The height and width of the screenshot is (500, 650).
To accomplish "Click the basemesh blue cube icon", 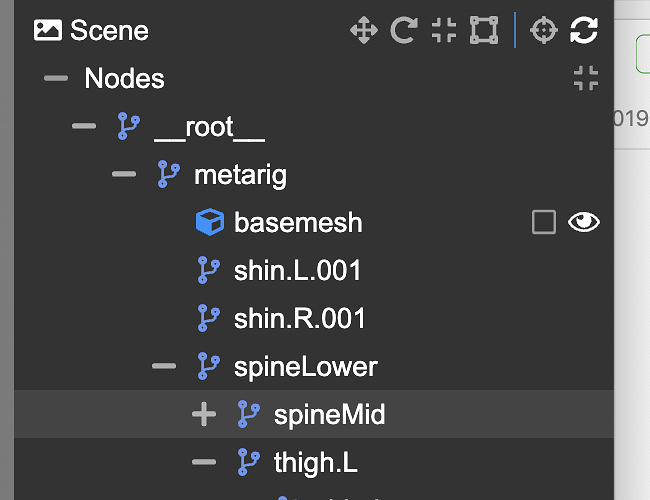I will [209, 222].
